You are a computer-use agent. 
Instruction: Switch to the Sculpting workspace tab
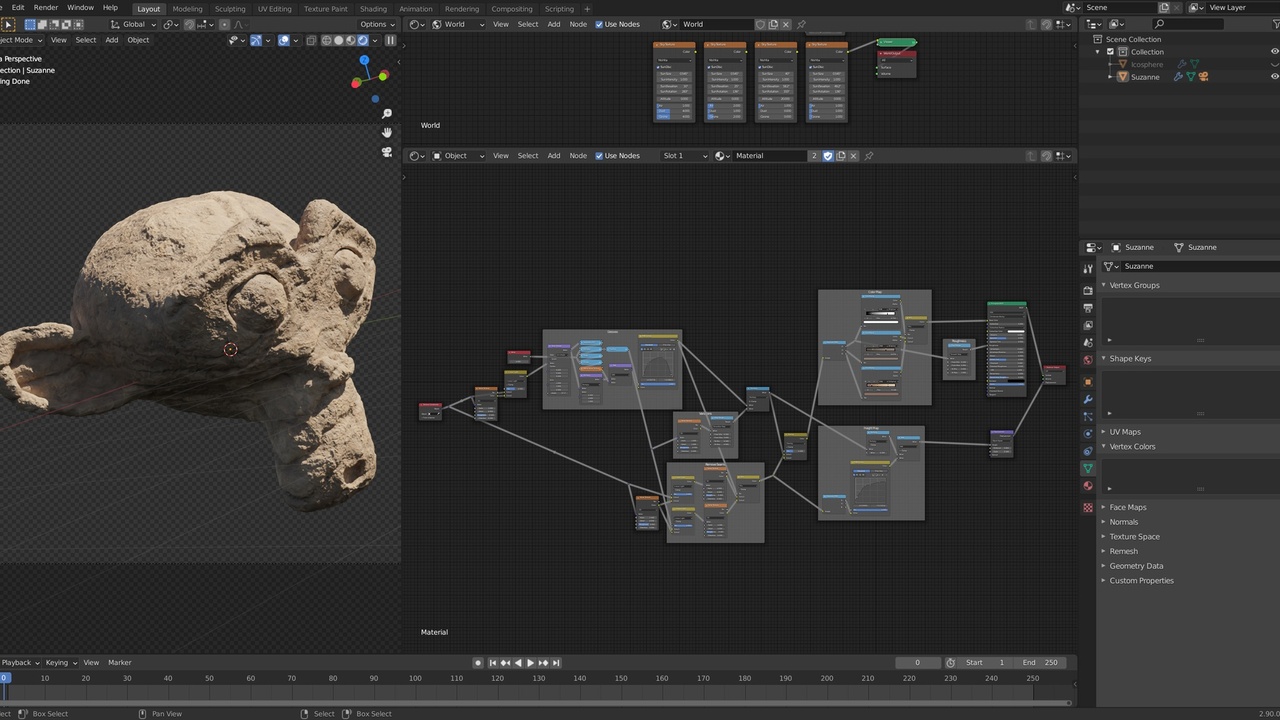click(230, 9)
